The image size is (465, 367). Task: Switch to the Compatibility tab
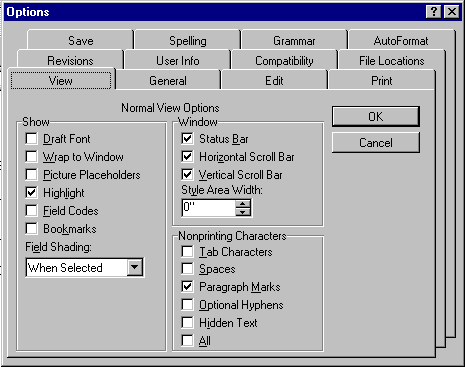click(x=284, y=61)
